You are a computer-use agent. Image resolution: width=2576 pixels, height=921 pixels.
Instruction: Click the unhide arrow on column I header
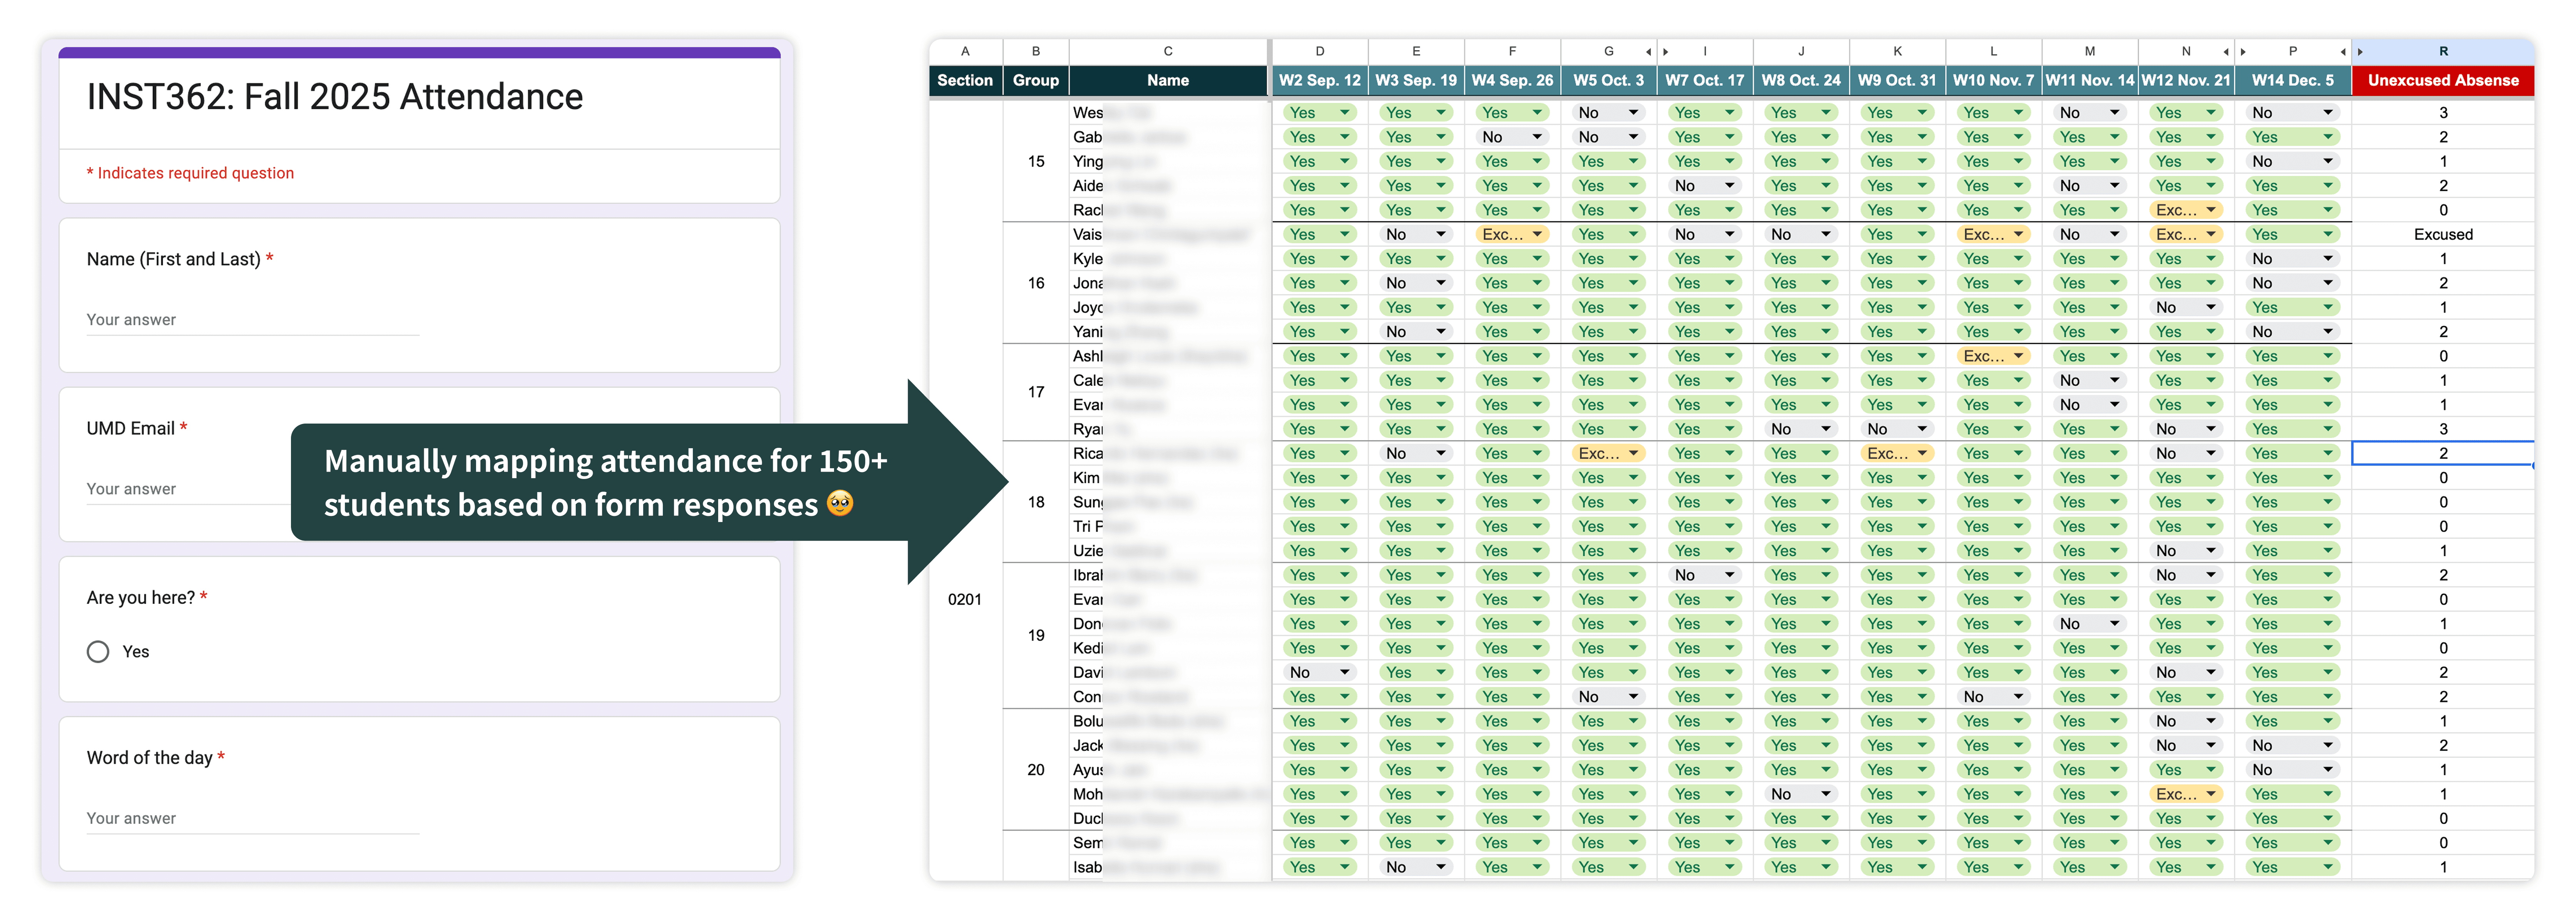point(1666,52)
